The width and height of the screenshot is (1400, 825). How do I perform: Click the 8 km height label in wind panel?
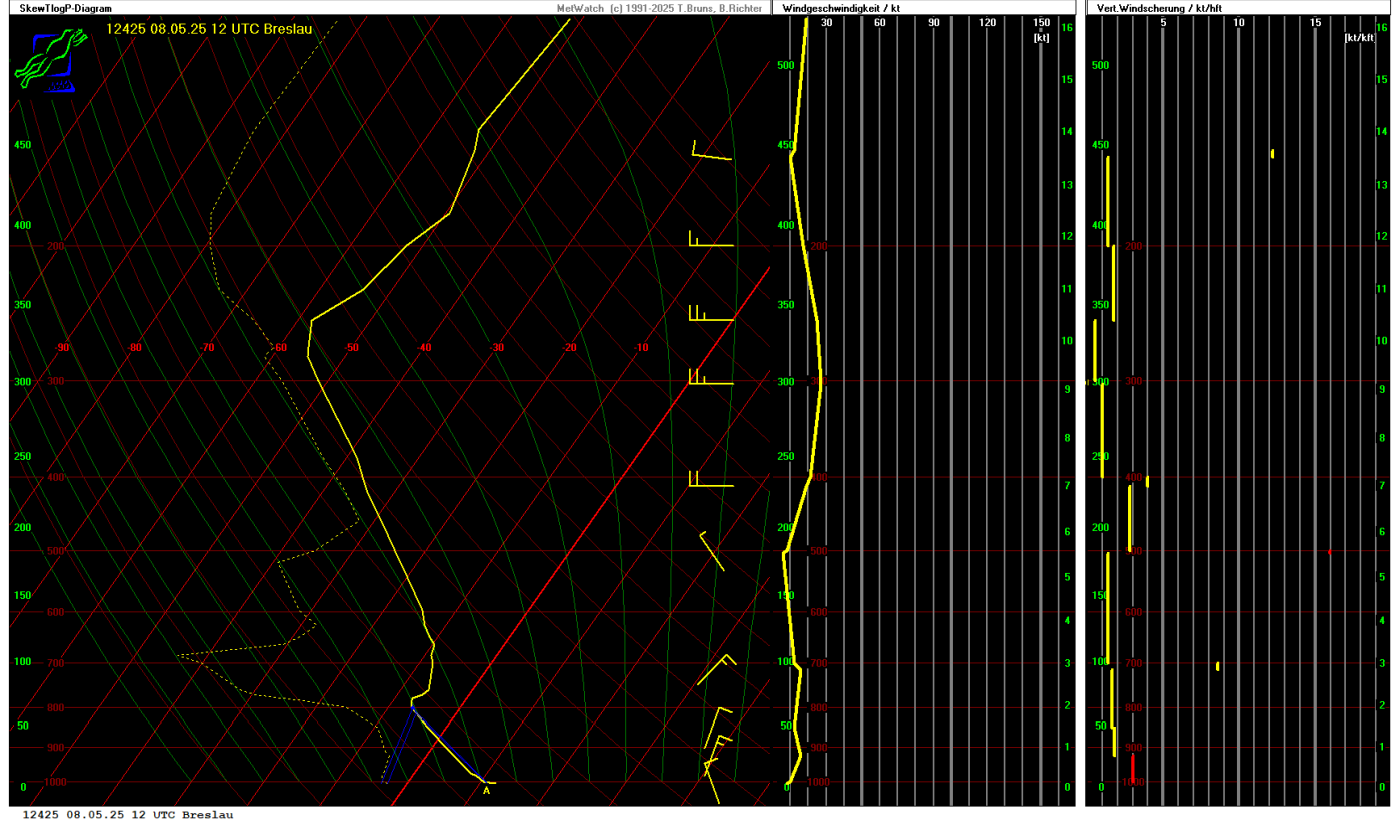(1067, 438)
